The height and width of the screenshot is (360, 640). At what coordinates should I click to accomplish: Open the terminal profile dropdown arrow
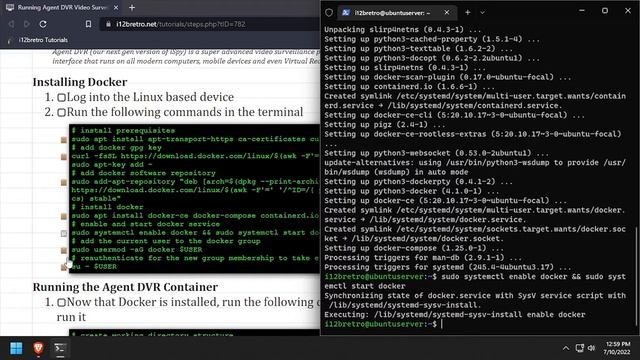(482, 13)
